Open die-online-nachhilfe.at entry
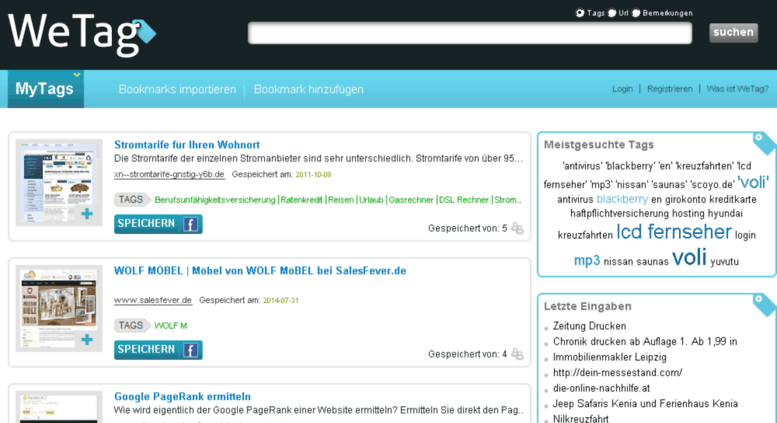777x423 pixels. pos(601,388)
